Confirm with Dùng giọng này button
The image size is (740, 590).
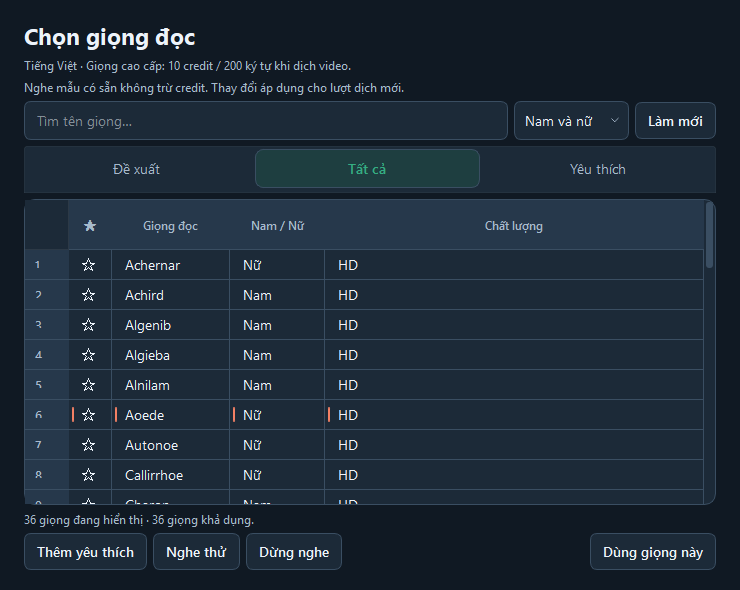[653, 552]
